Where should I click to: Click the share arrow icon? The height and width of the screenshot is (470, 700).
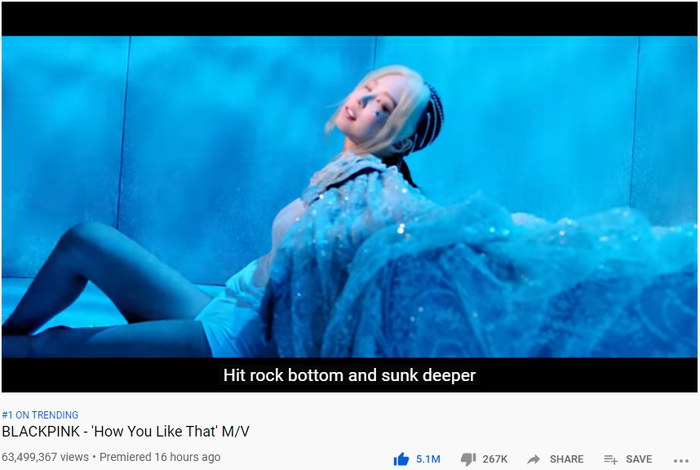(533, 459)
